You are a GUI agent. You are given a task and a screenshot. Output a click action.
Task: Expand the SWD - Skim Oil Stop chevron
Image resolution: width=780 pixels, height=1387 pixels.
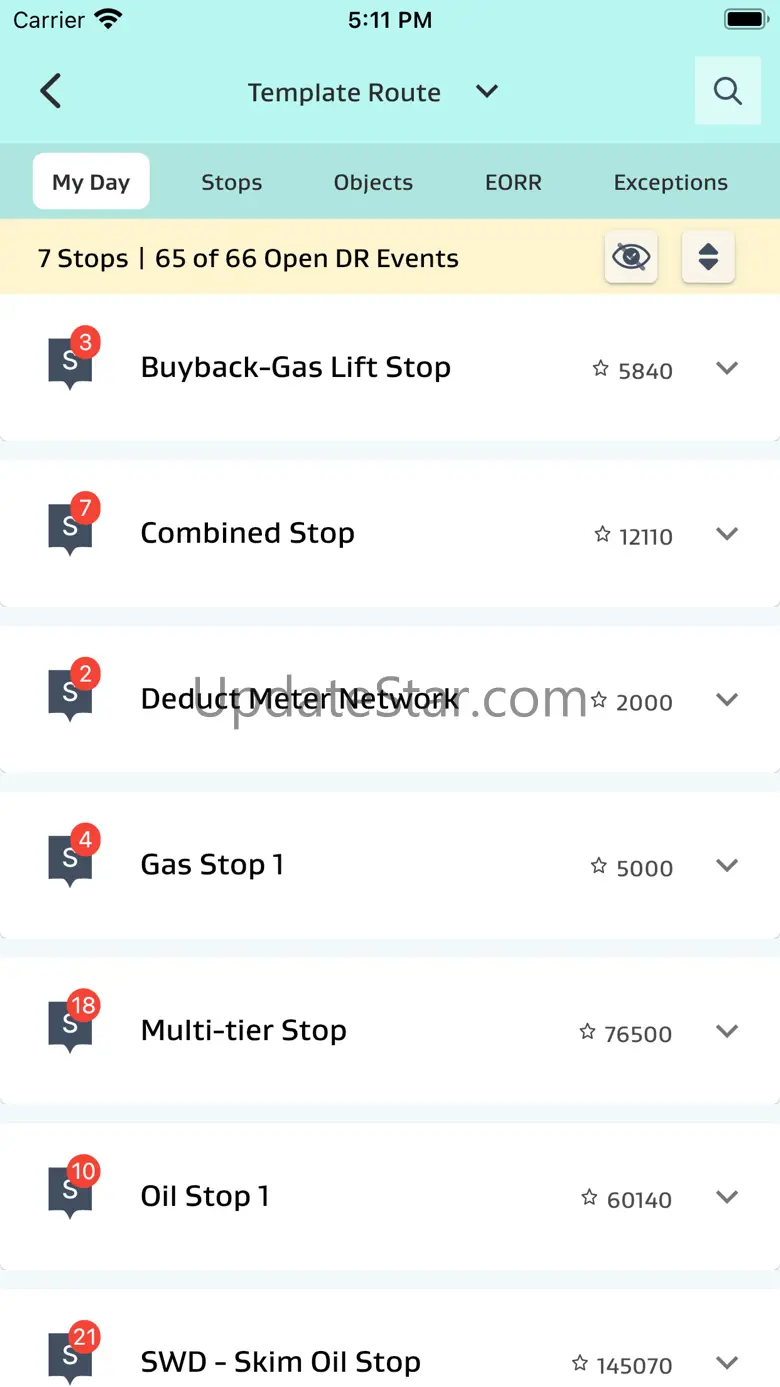(727, 1362)
